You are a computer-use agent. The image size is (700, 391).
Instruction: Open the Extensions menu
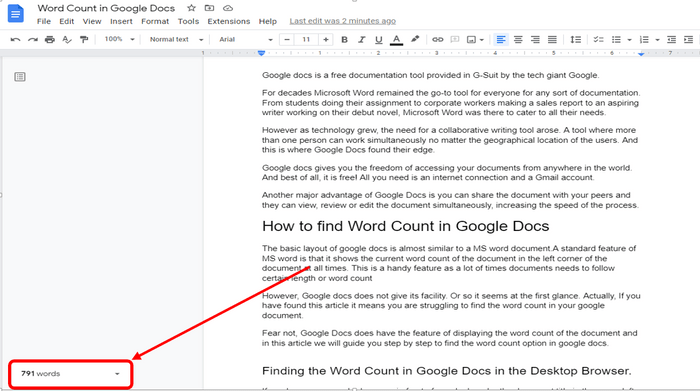coord(229,21)
